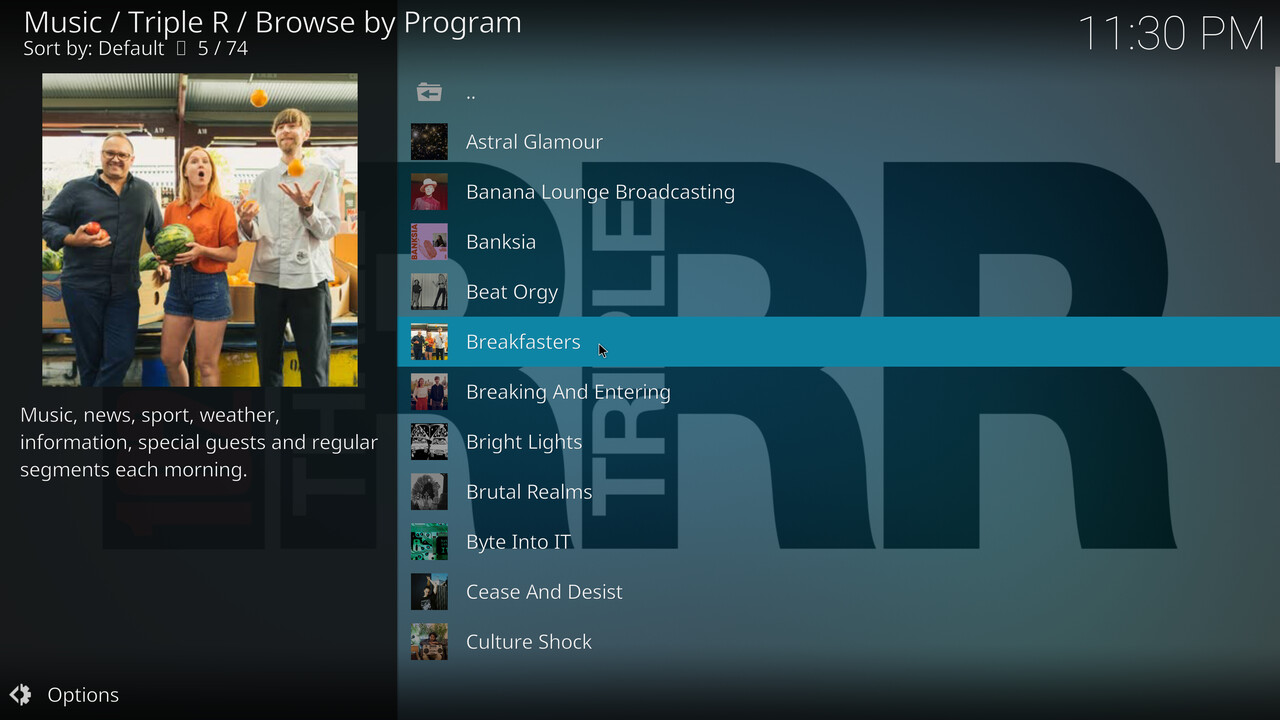The height and width of the screenshot is (720, 1280).
Task: Open the Breaking And Entering program
Action: click(568, 392)
